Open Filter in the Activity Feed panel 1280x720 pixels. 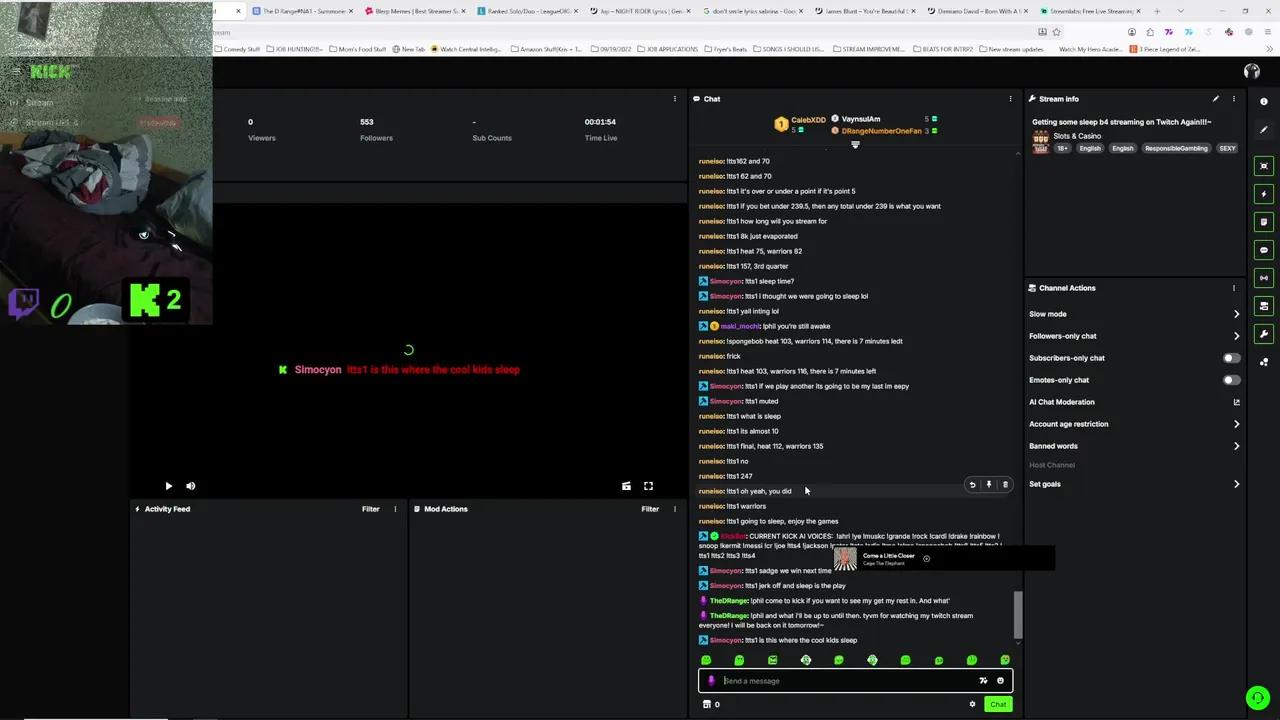370,509
